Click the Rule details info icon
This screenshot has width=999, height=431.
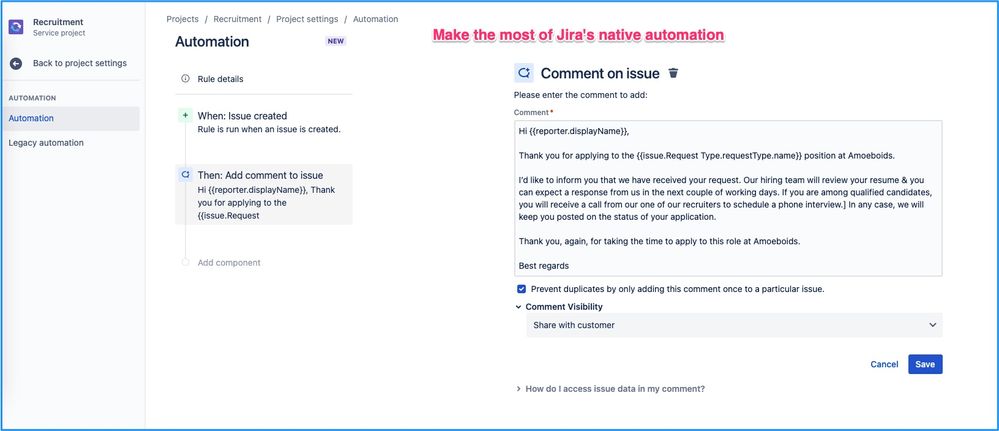185,79
